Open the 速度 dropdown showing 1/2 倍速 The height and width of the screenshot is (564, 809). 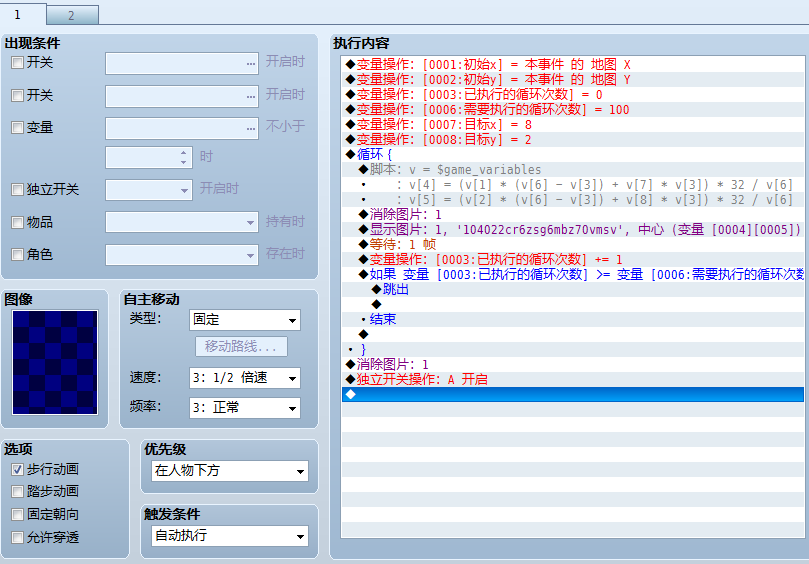tap(245, 378)
